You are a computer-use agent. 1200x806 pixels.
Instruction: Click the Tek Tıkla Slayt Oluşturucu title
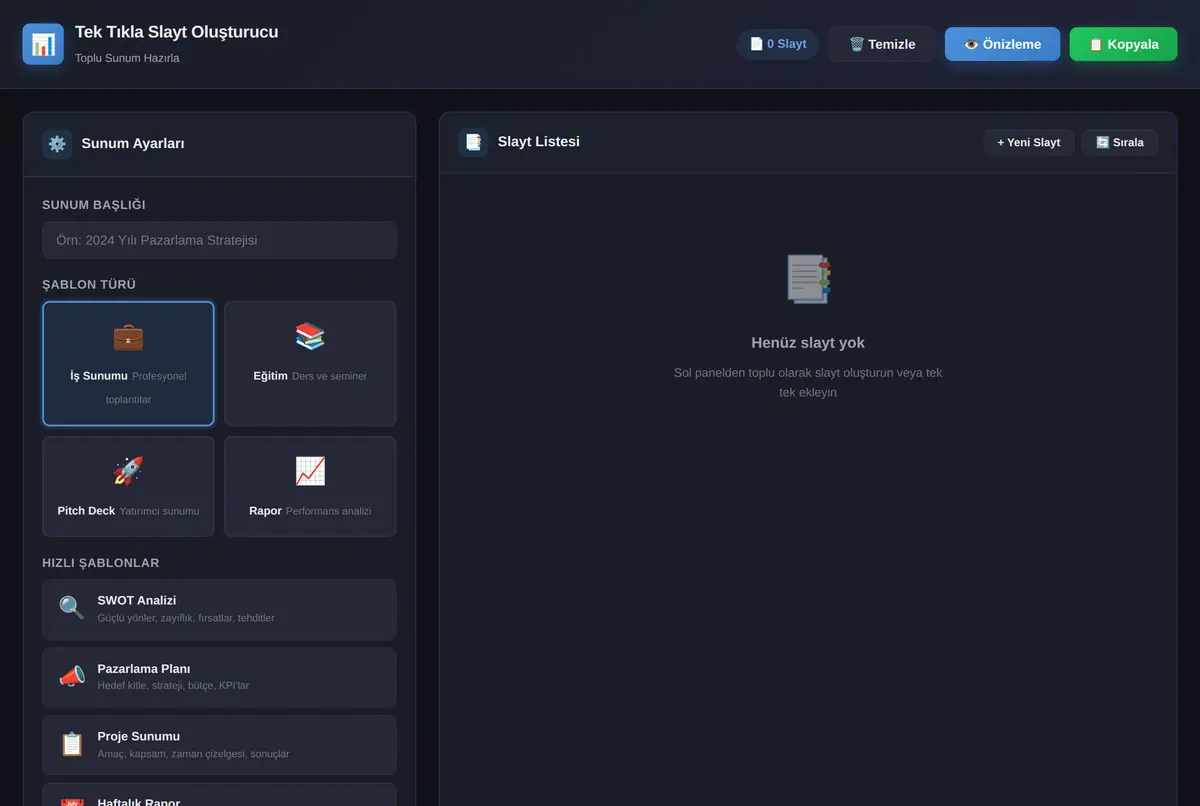tap(177, 32)
